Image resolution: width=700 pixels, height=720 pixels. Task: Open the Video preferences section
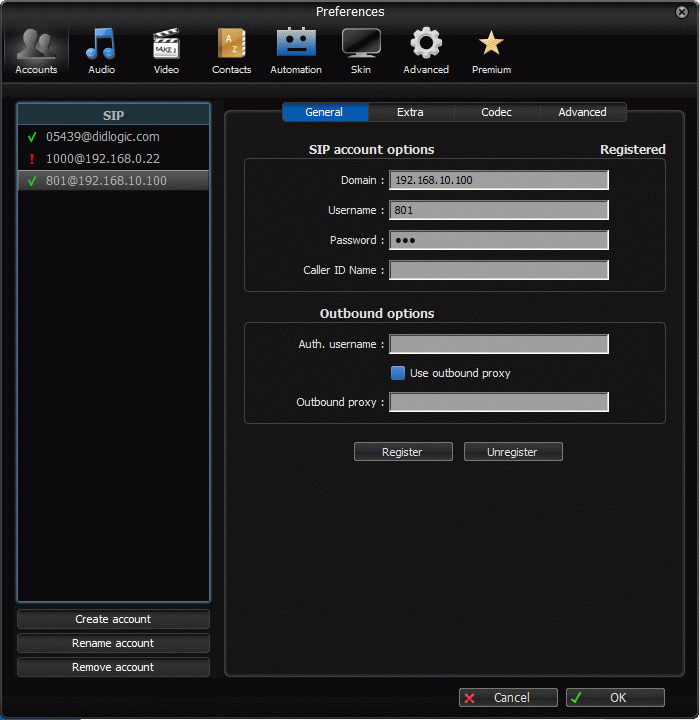coord(166,51)
